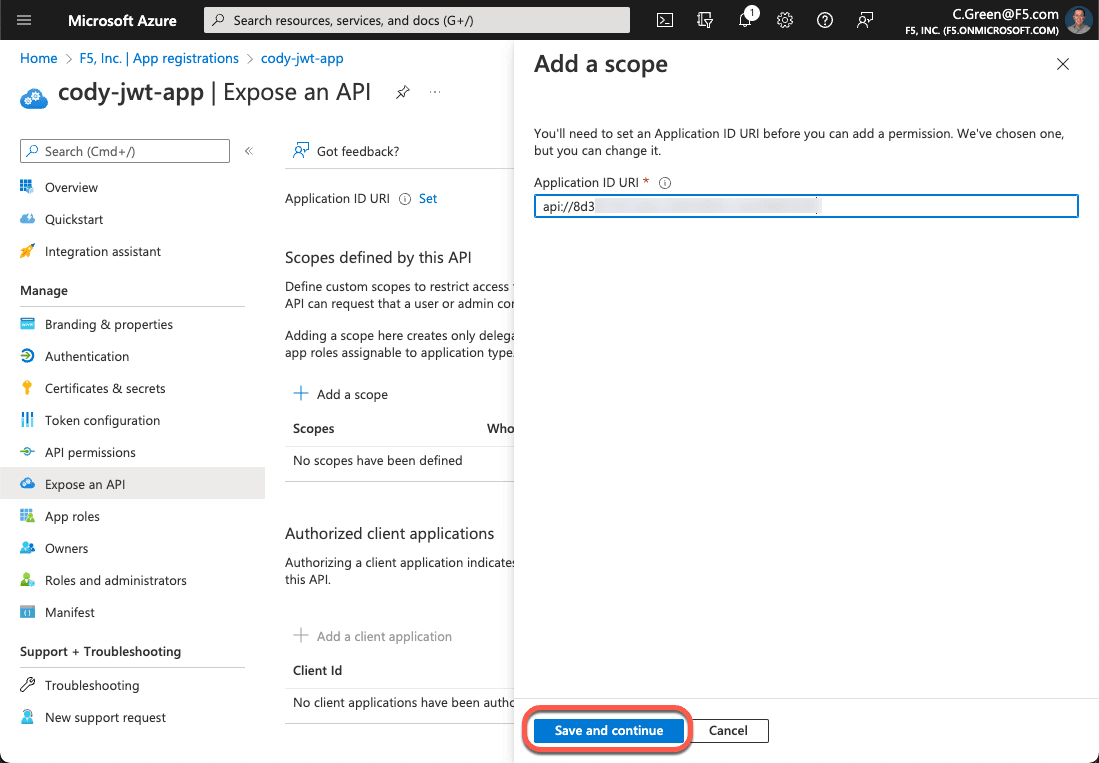Open the Manifest menu item
The width and height of the screenshot is (1099, 763).
click(x=70, y=612)
